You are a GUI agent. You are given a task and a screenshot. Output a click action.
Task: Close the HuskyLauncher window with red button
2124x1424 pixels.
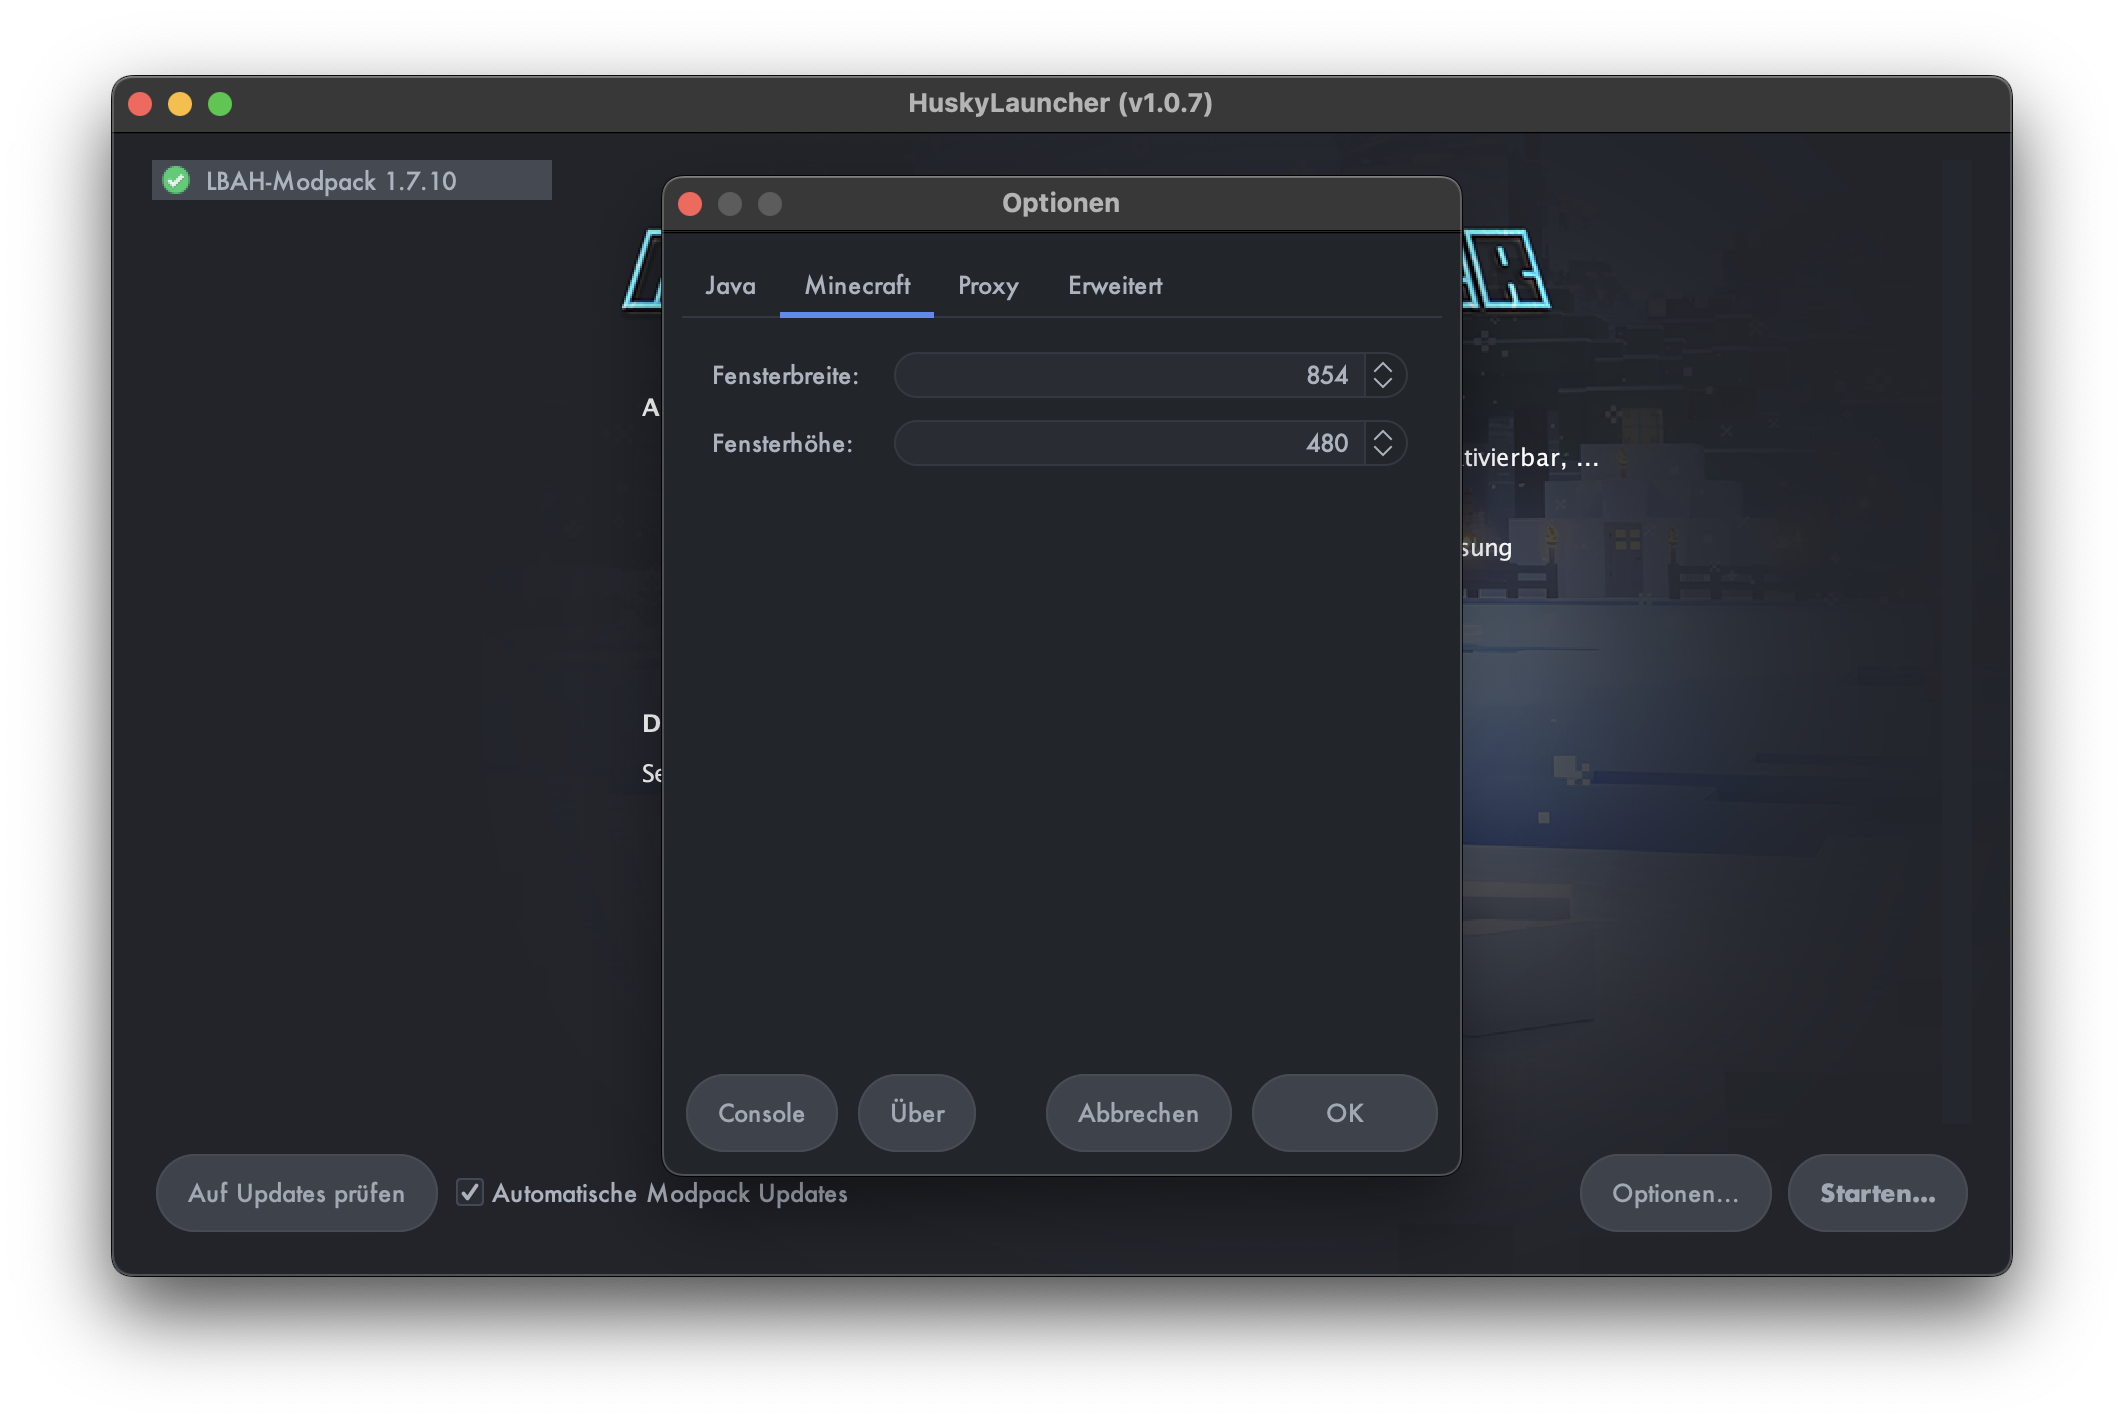140,104
